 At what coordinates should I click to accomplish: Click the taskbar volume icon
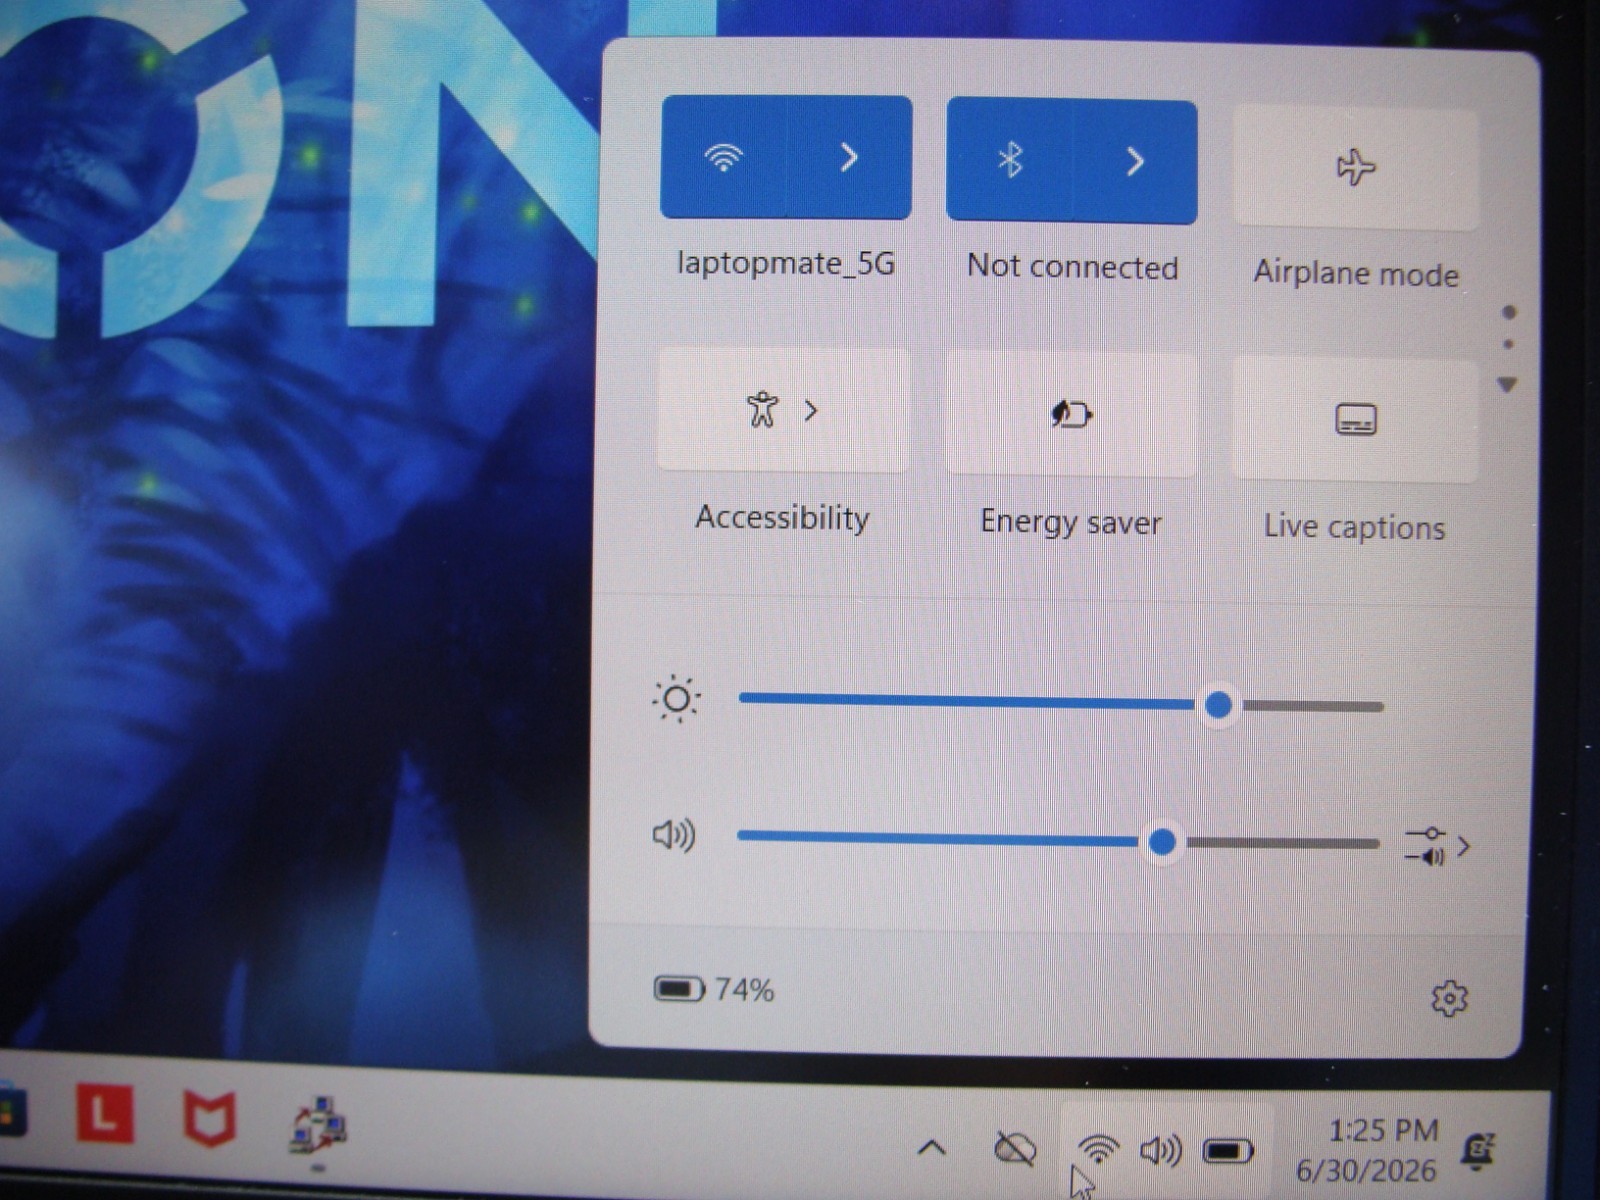1161,1151
